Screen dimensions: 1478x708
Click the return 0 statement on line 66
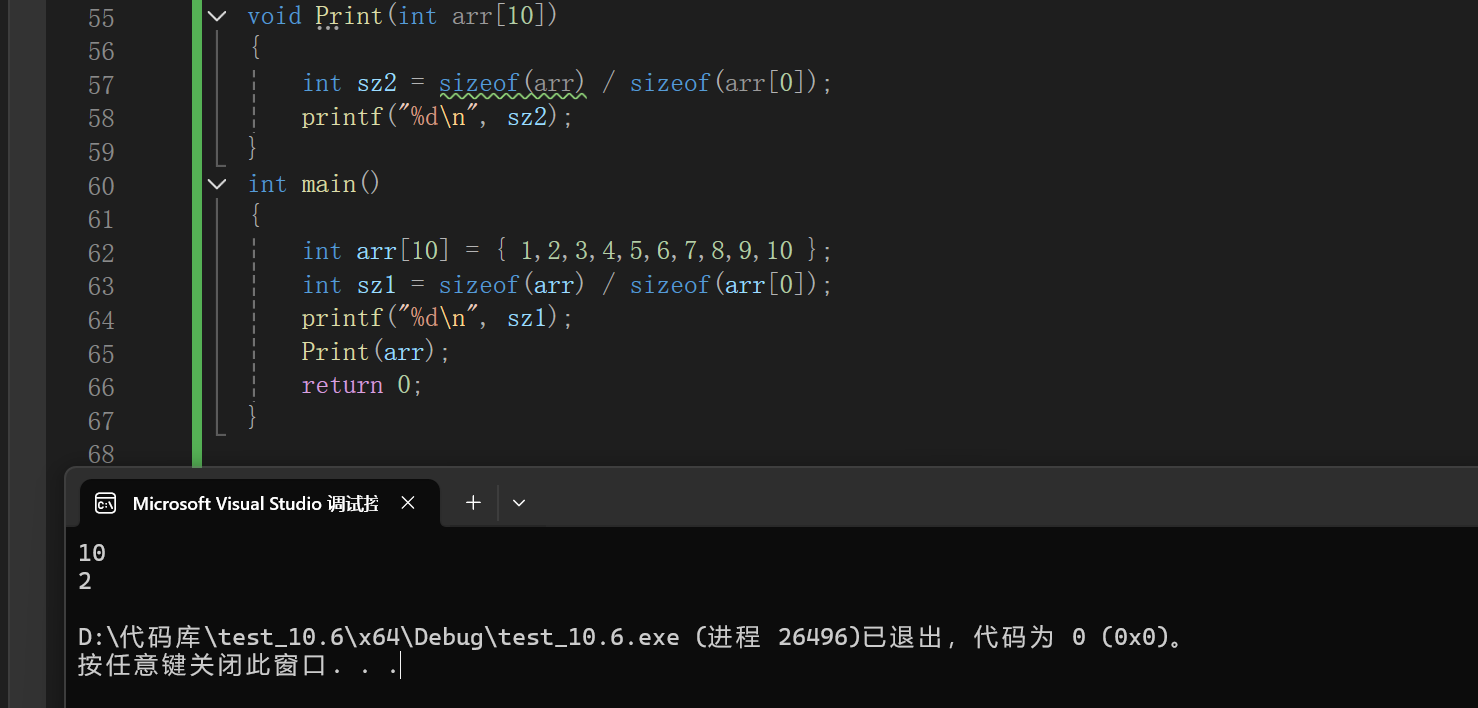click(362, 385)
